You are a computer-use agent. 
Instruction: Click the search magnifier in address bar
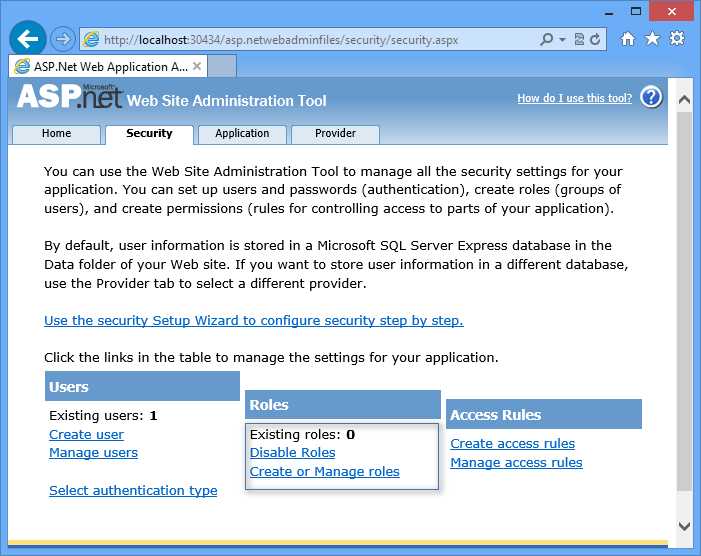pyautogui.click(x=546, y=40)
